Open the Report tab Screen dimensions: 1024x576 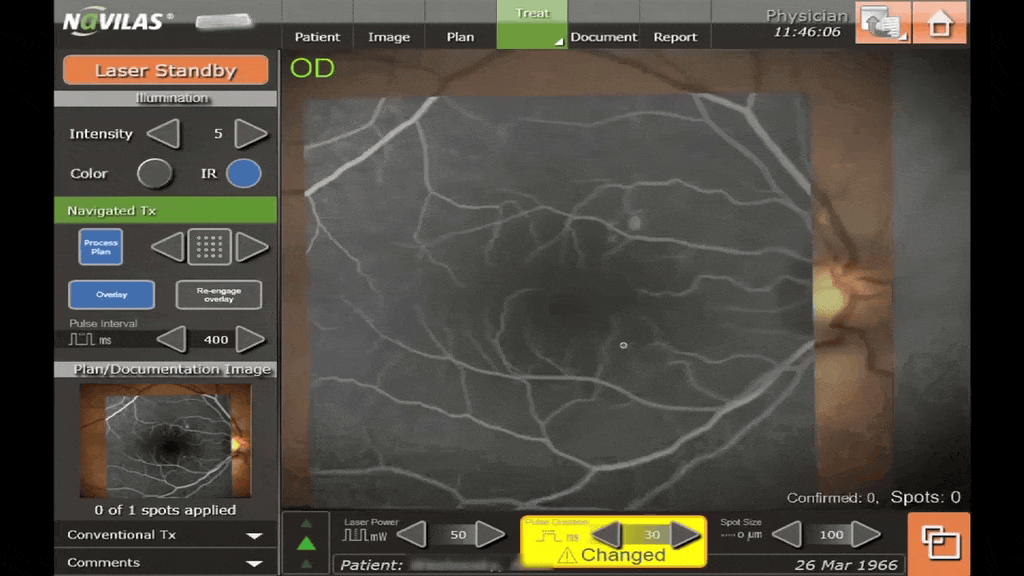(675, 37)
